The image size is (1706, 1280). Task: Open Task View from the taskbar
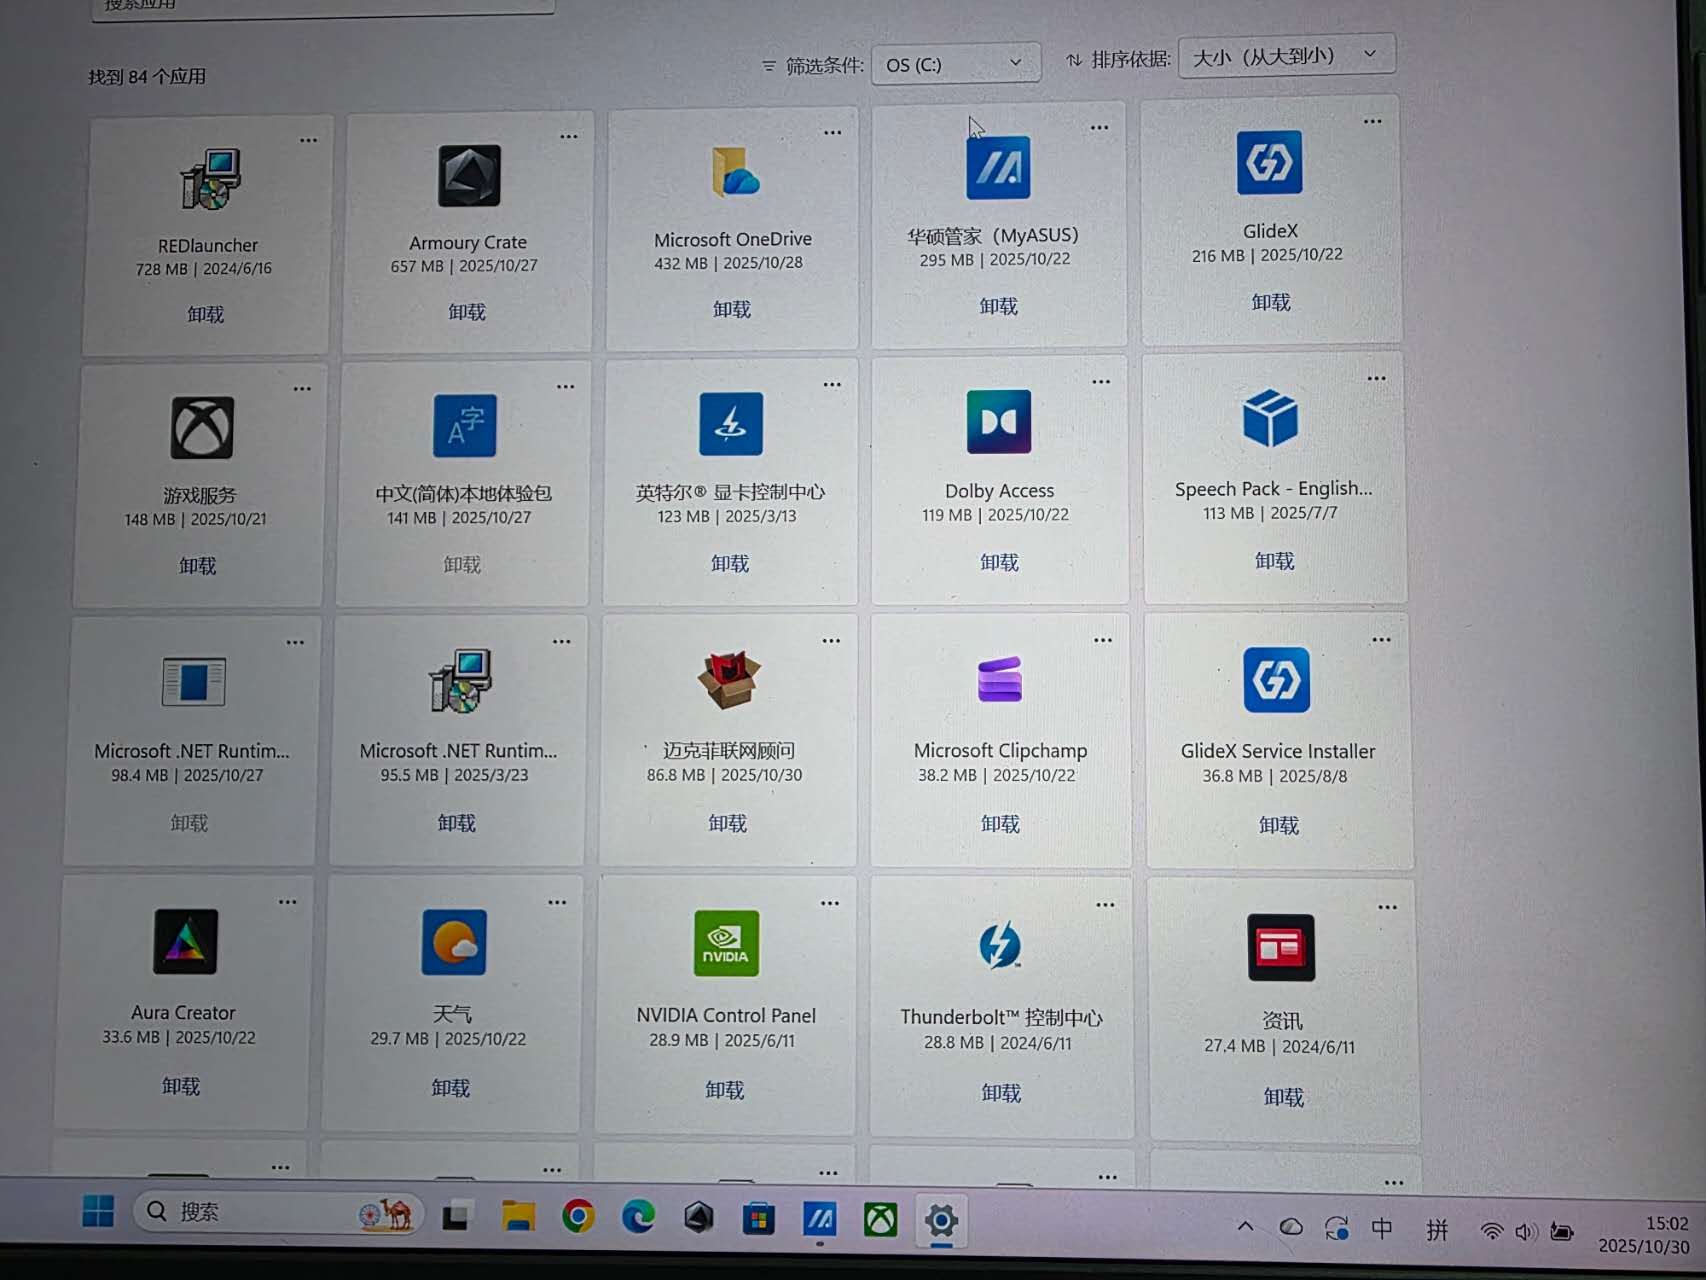coord(457,1214)
